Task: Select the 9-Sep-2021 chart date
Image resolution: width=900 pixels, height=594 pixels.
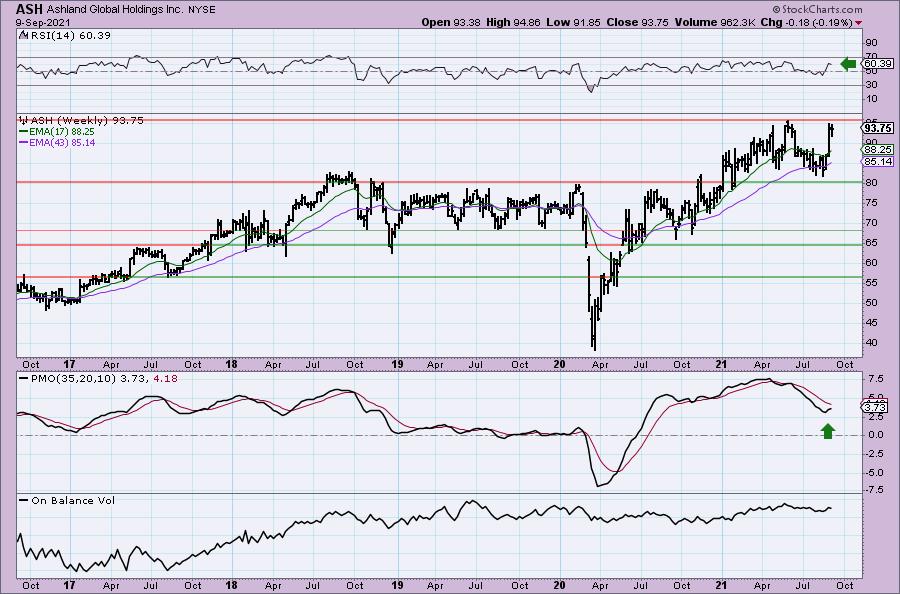Action: pyautogui.click(x=43, y=22)
